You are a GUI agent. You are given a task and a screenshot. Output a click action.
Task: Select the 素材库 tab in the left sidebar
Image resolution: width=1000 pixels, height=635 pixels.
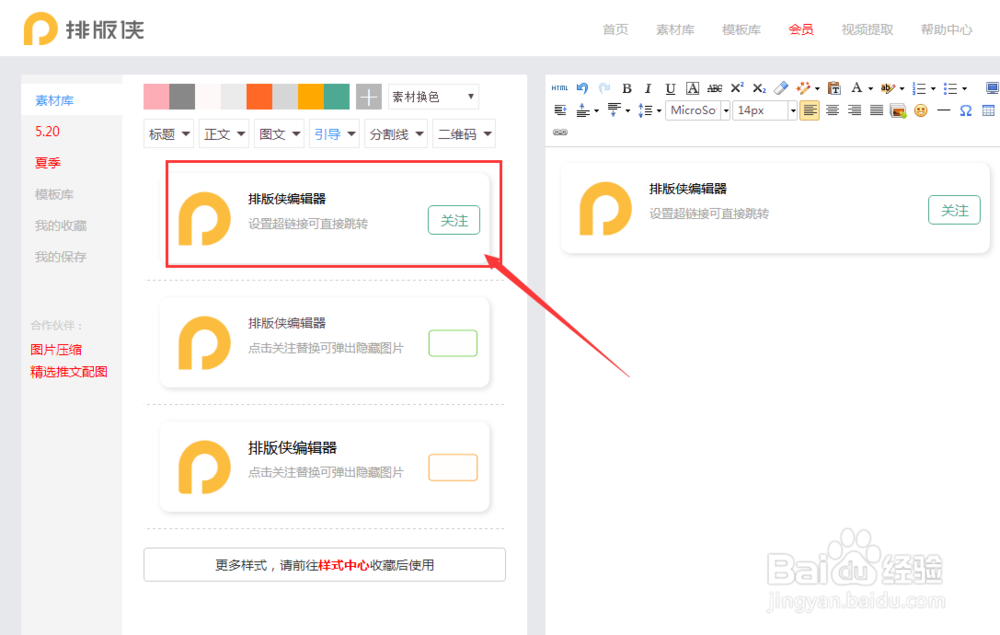[55, 100]
